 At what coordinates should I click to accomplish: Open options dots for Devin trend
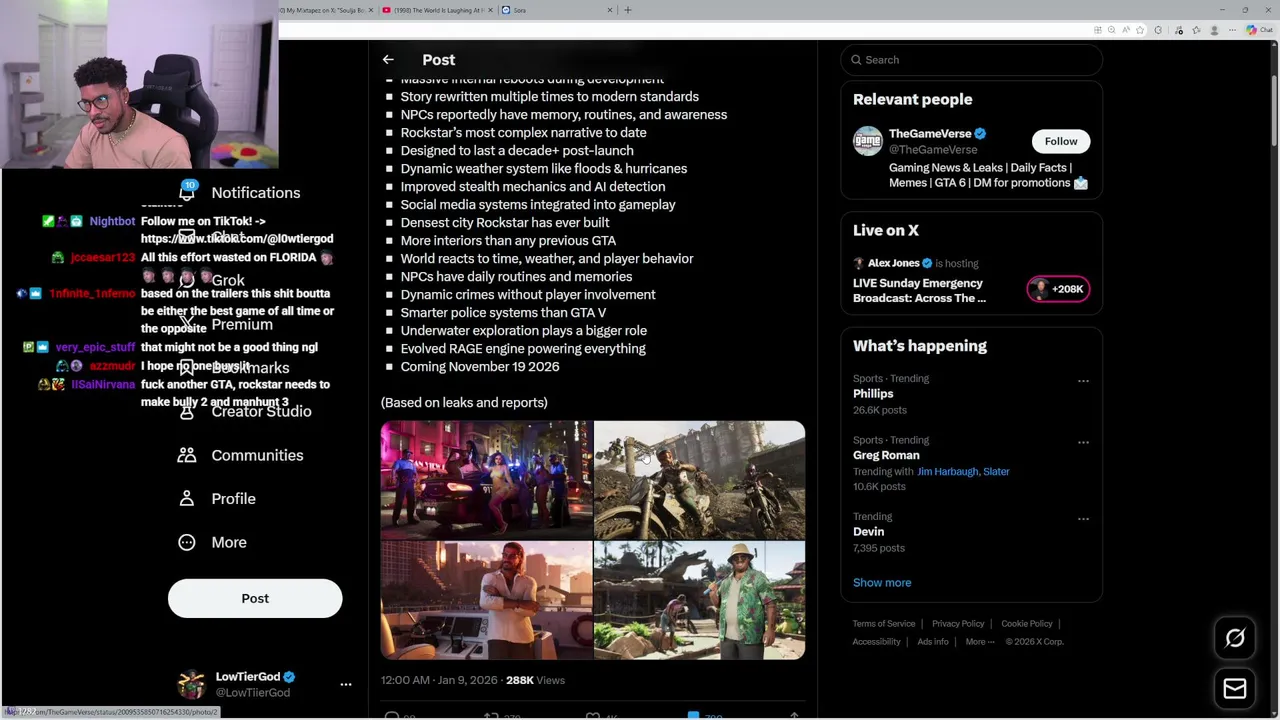pyautogui.click(x=1083, y=519)
